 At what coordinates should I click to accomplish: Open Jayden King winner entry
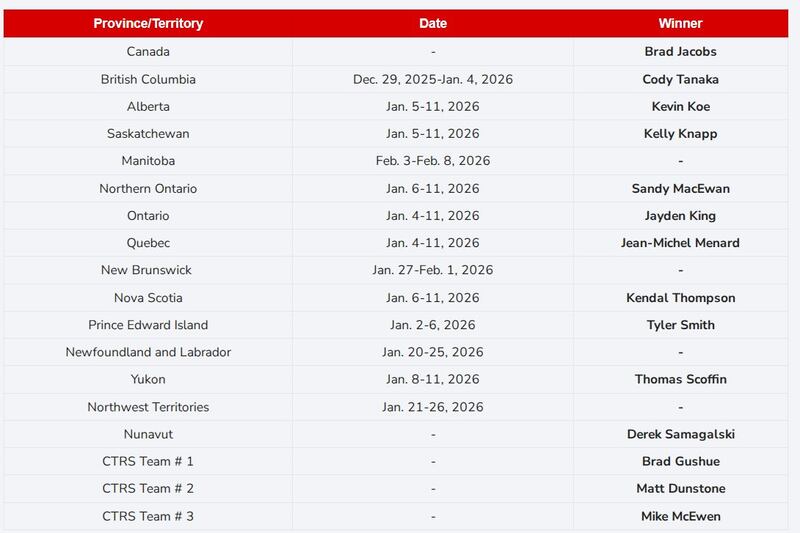pyautogui.click(x=680, y=215)
